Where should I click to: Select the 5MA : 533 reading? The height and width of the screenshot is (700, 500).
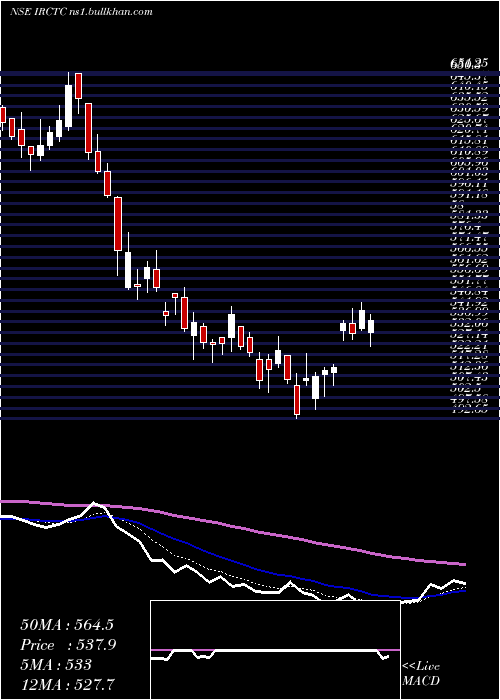(x=56, y=664)
